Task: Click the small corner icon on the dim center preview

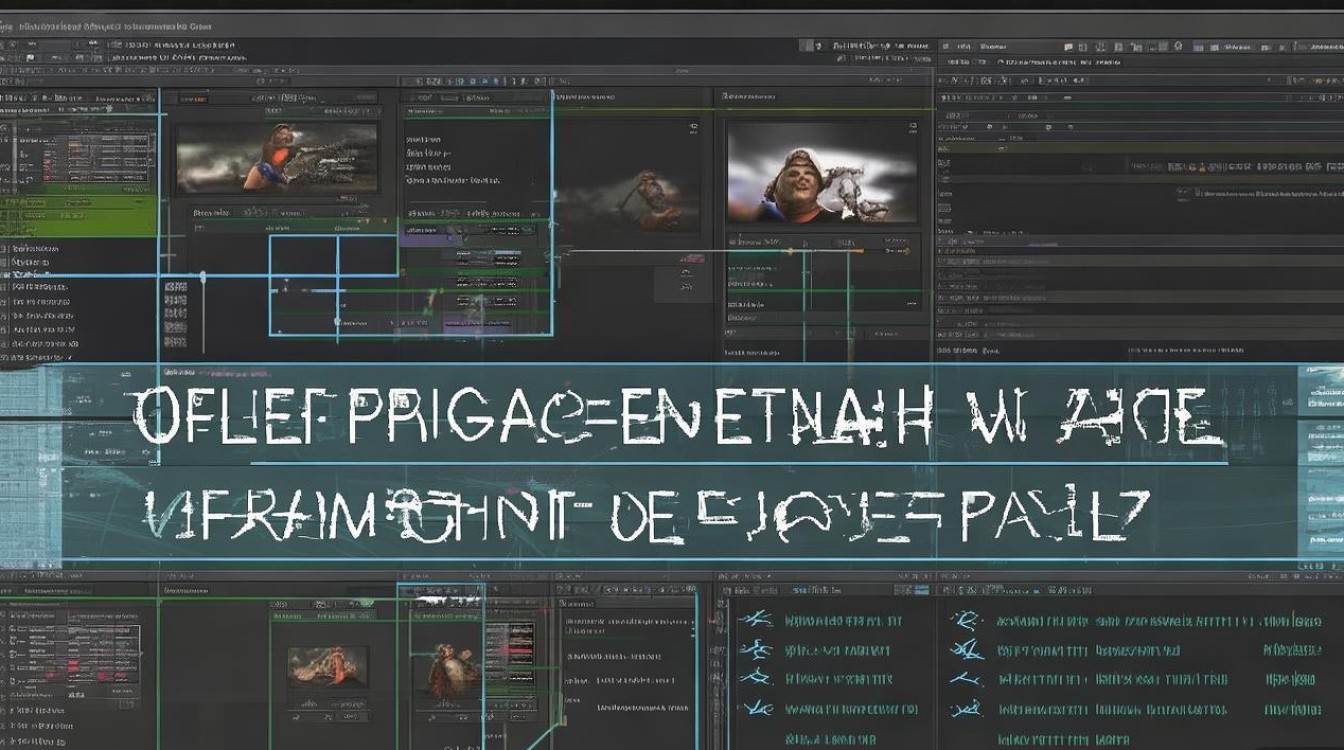Action: [x=692, y=128]
